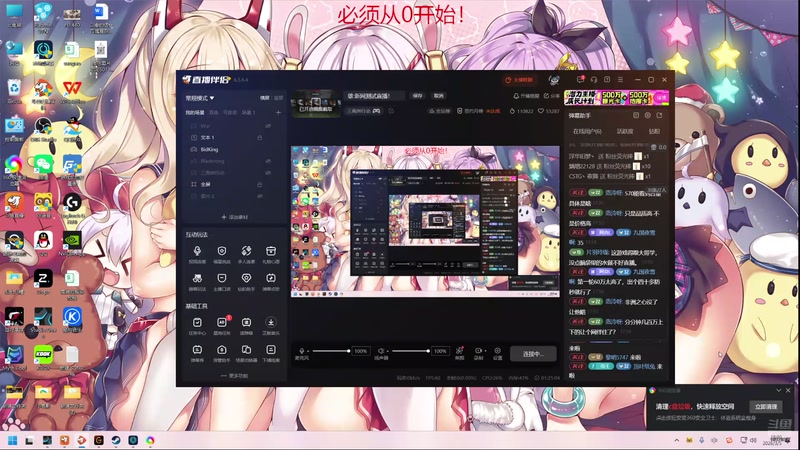
Task: Click the Windows Start button
Action: point(13,440)
